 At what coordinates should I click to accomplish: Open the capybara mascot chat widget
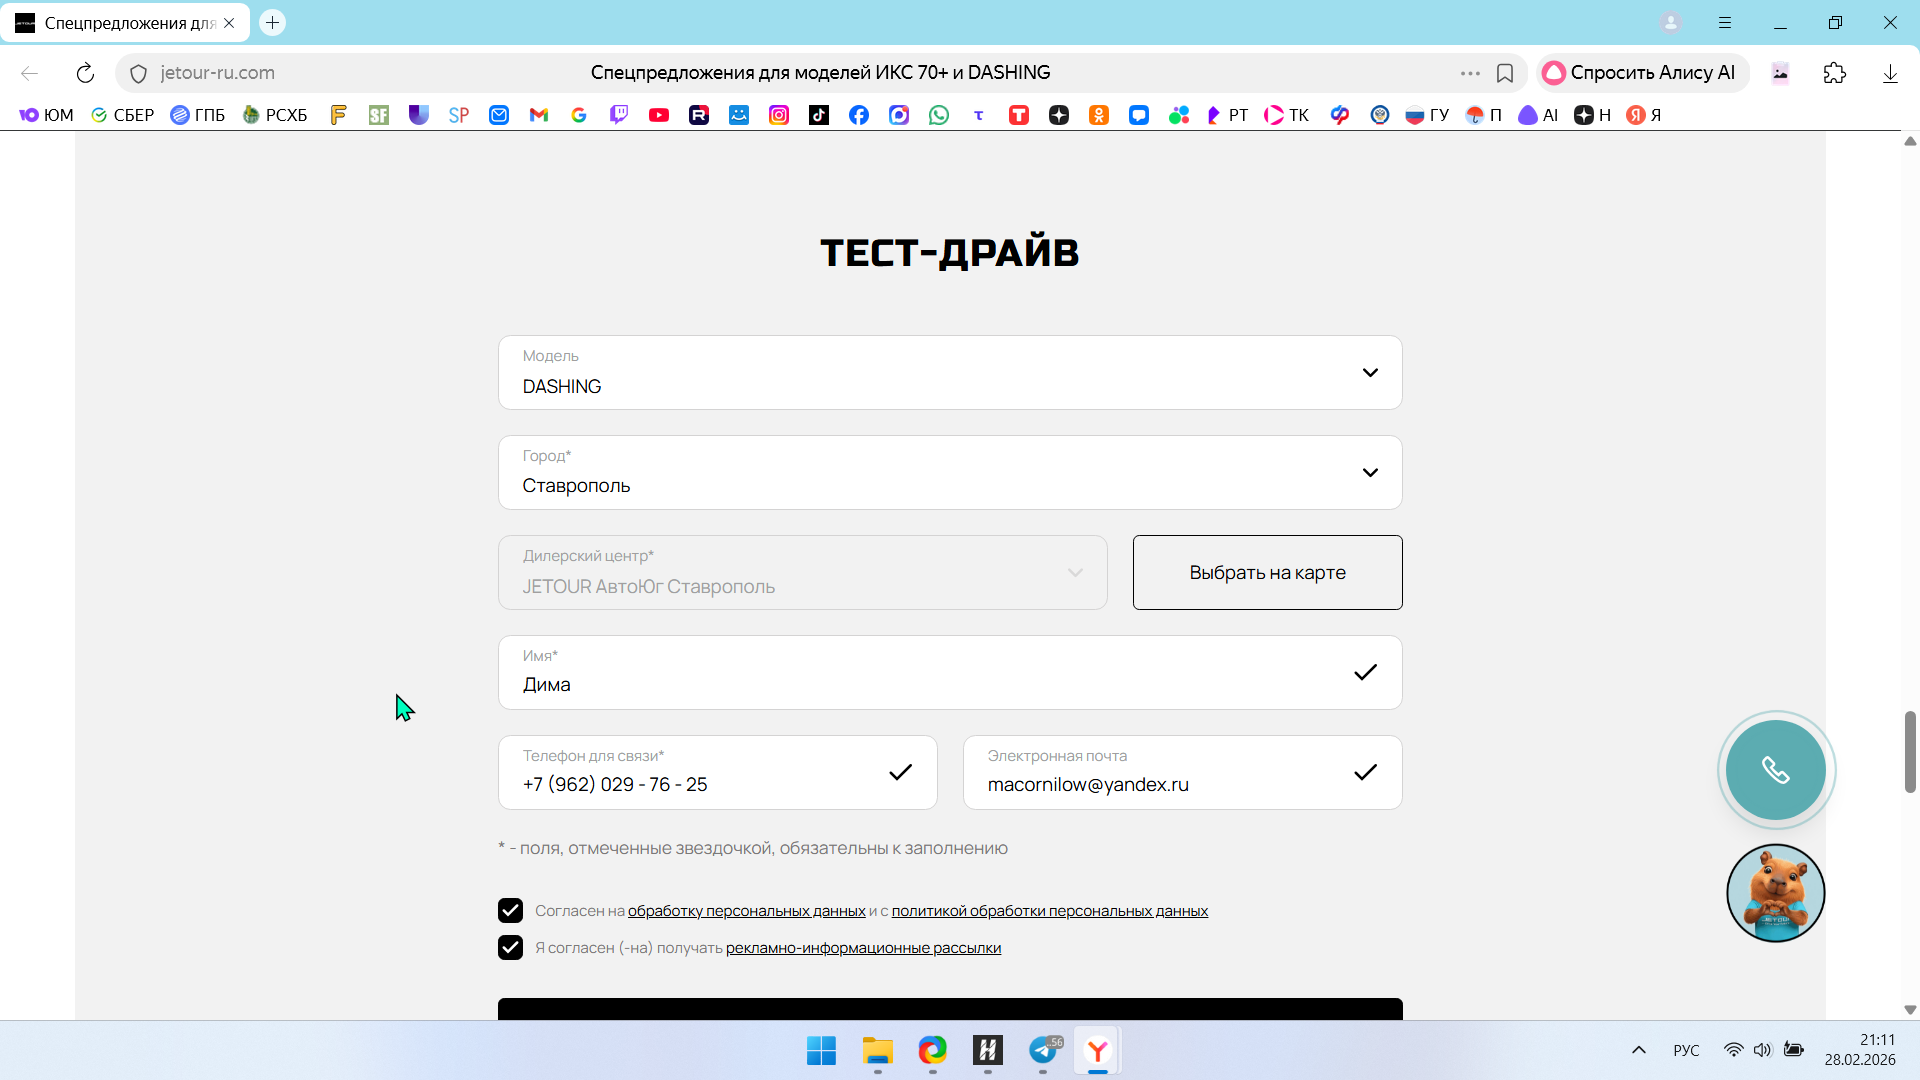pyautogui.click(x=1775, y=892)
